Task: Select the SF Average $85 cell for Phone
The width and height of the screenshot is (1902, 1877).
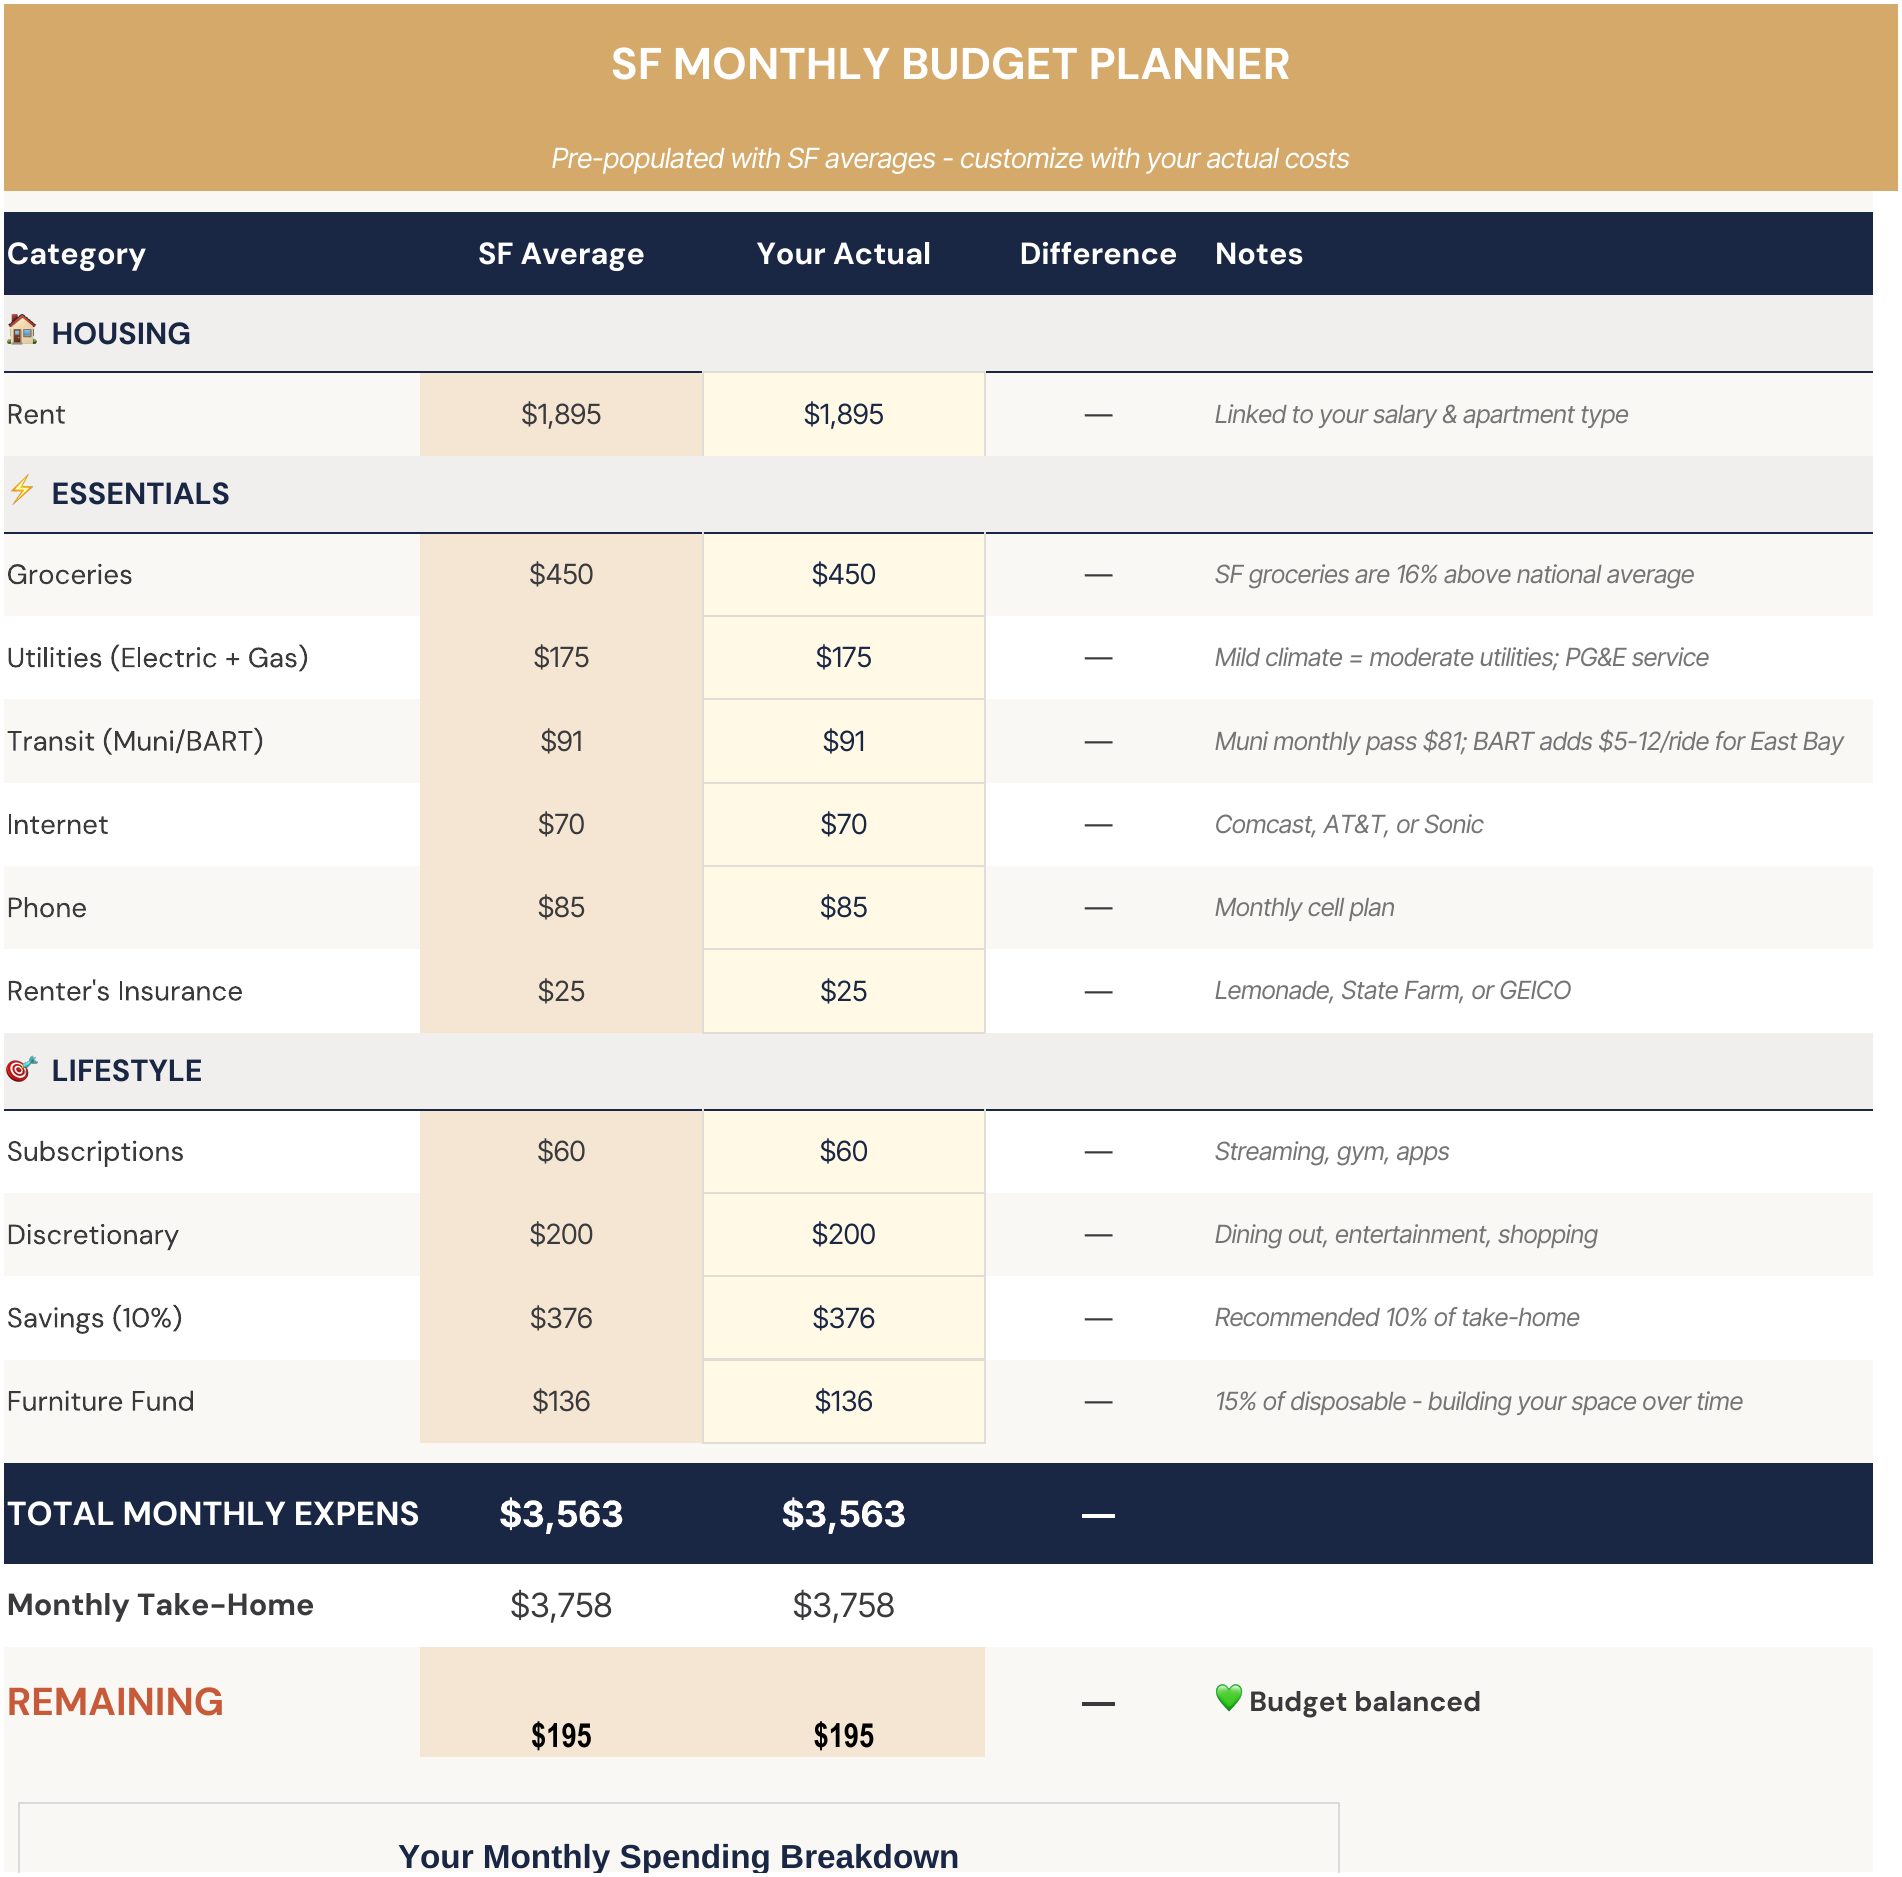Action: (x=561, y=908)
